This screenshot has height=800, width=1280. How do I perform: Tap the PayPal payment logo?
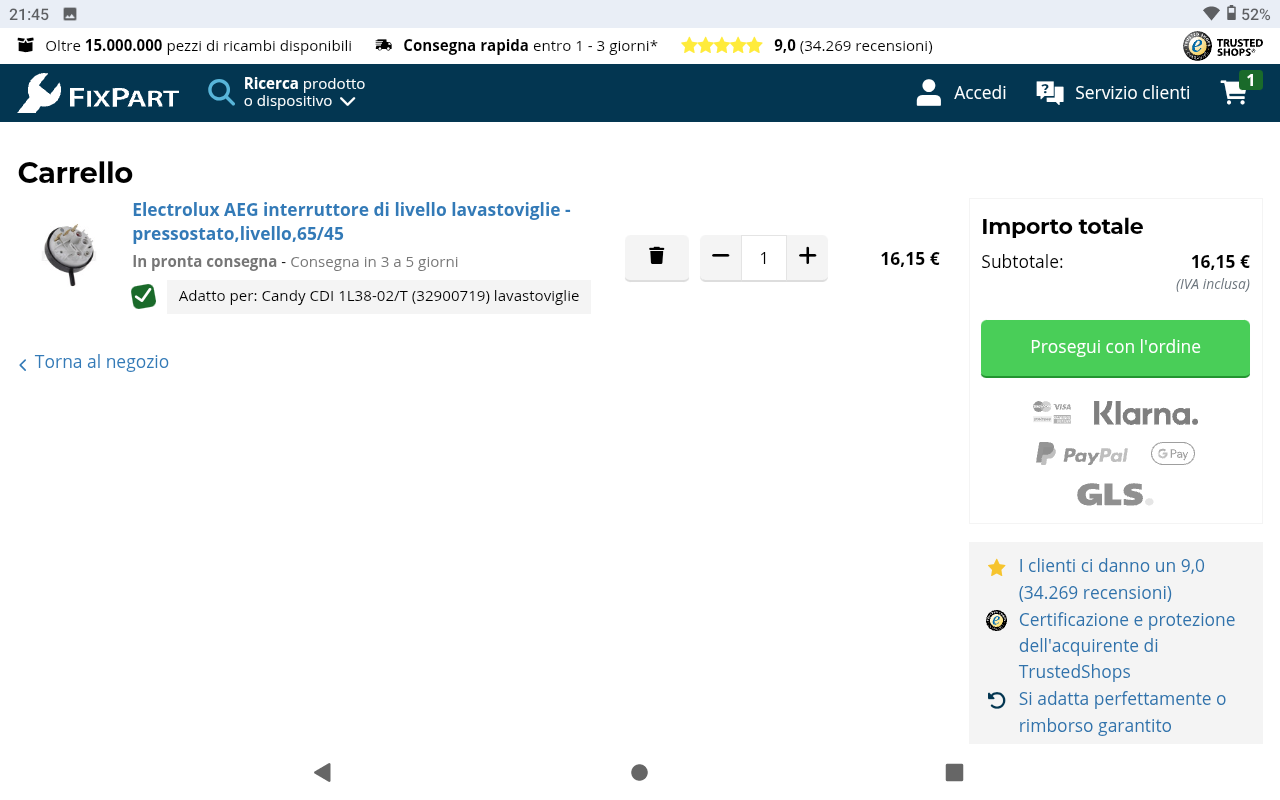[1081, 454]
